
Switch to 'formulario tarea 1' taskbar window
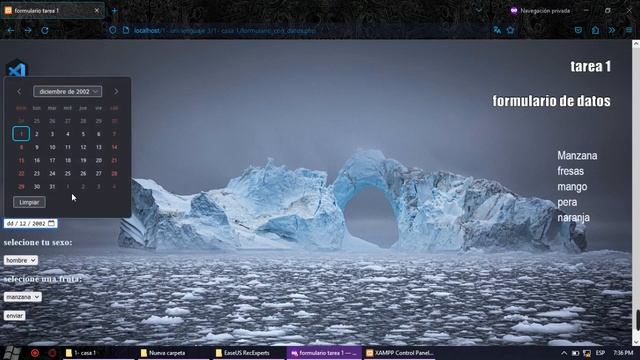324,353
